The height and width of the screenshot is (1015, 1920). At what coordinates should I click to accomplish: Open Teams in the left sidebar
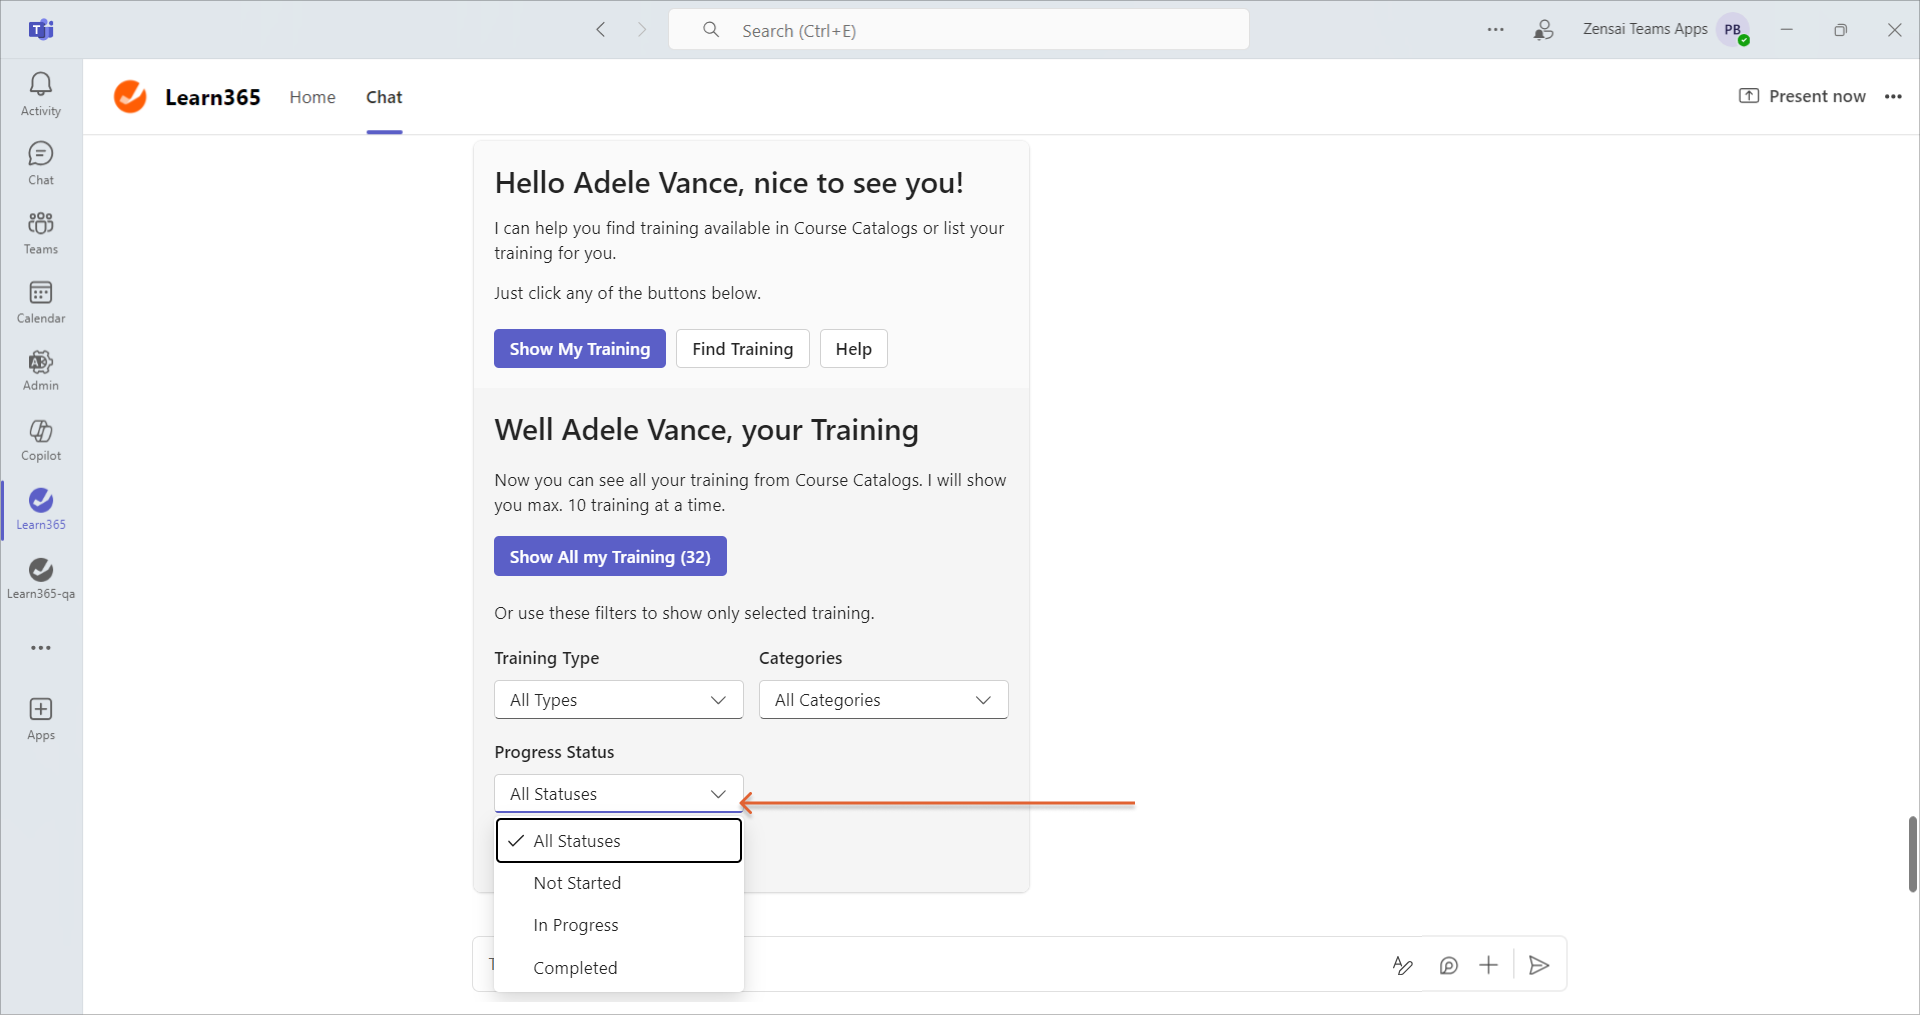pos(41,233)
